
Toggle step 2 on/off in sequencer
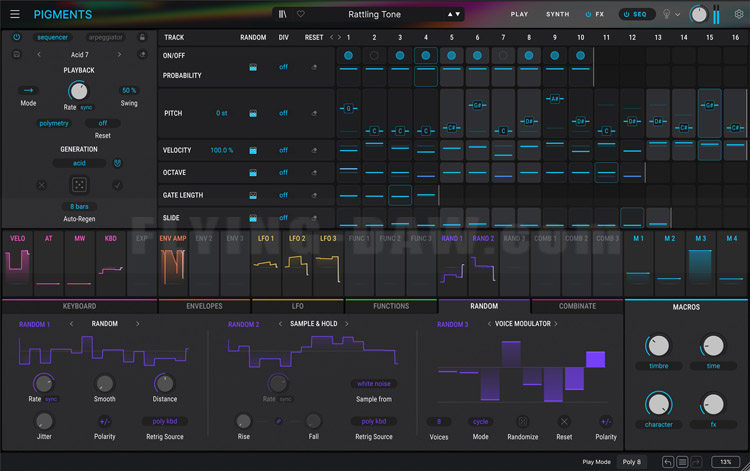[374, 56]
